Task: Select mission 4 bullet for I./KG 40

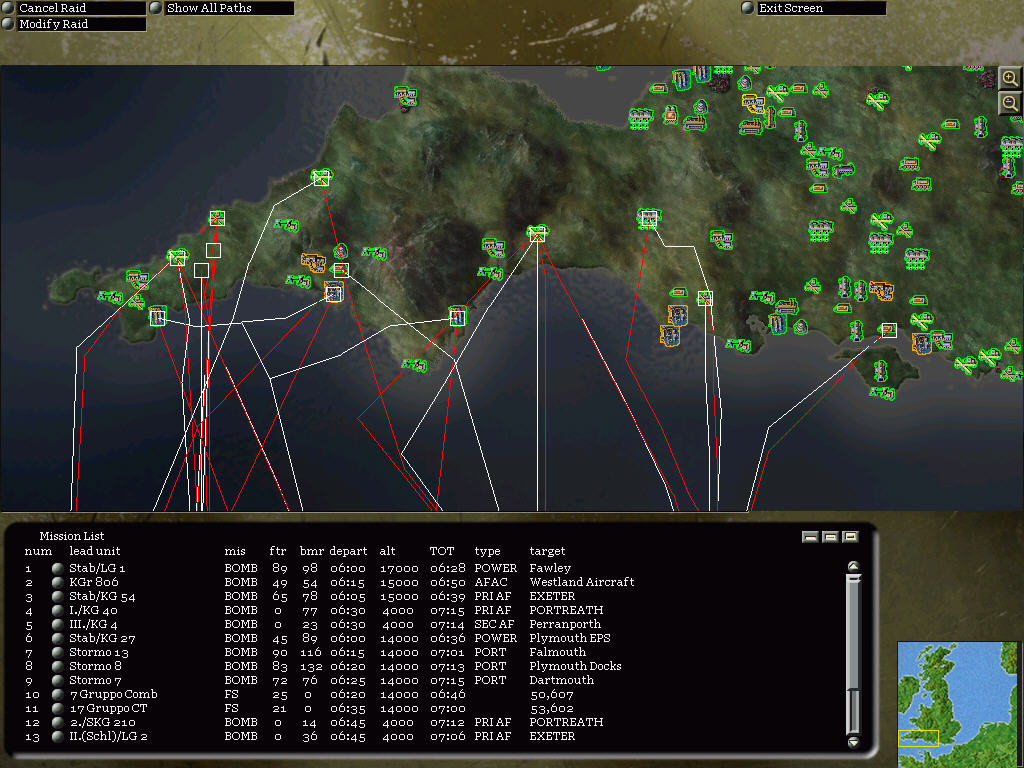Action: tap(57, 610)
